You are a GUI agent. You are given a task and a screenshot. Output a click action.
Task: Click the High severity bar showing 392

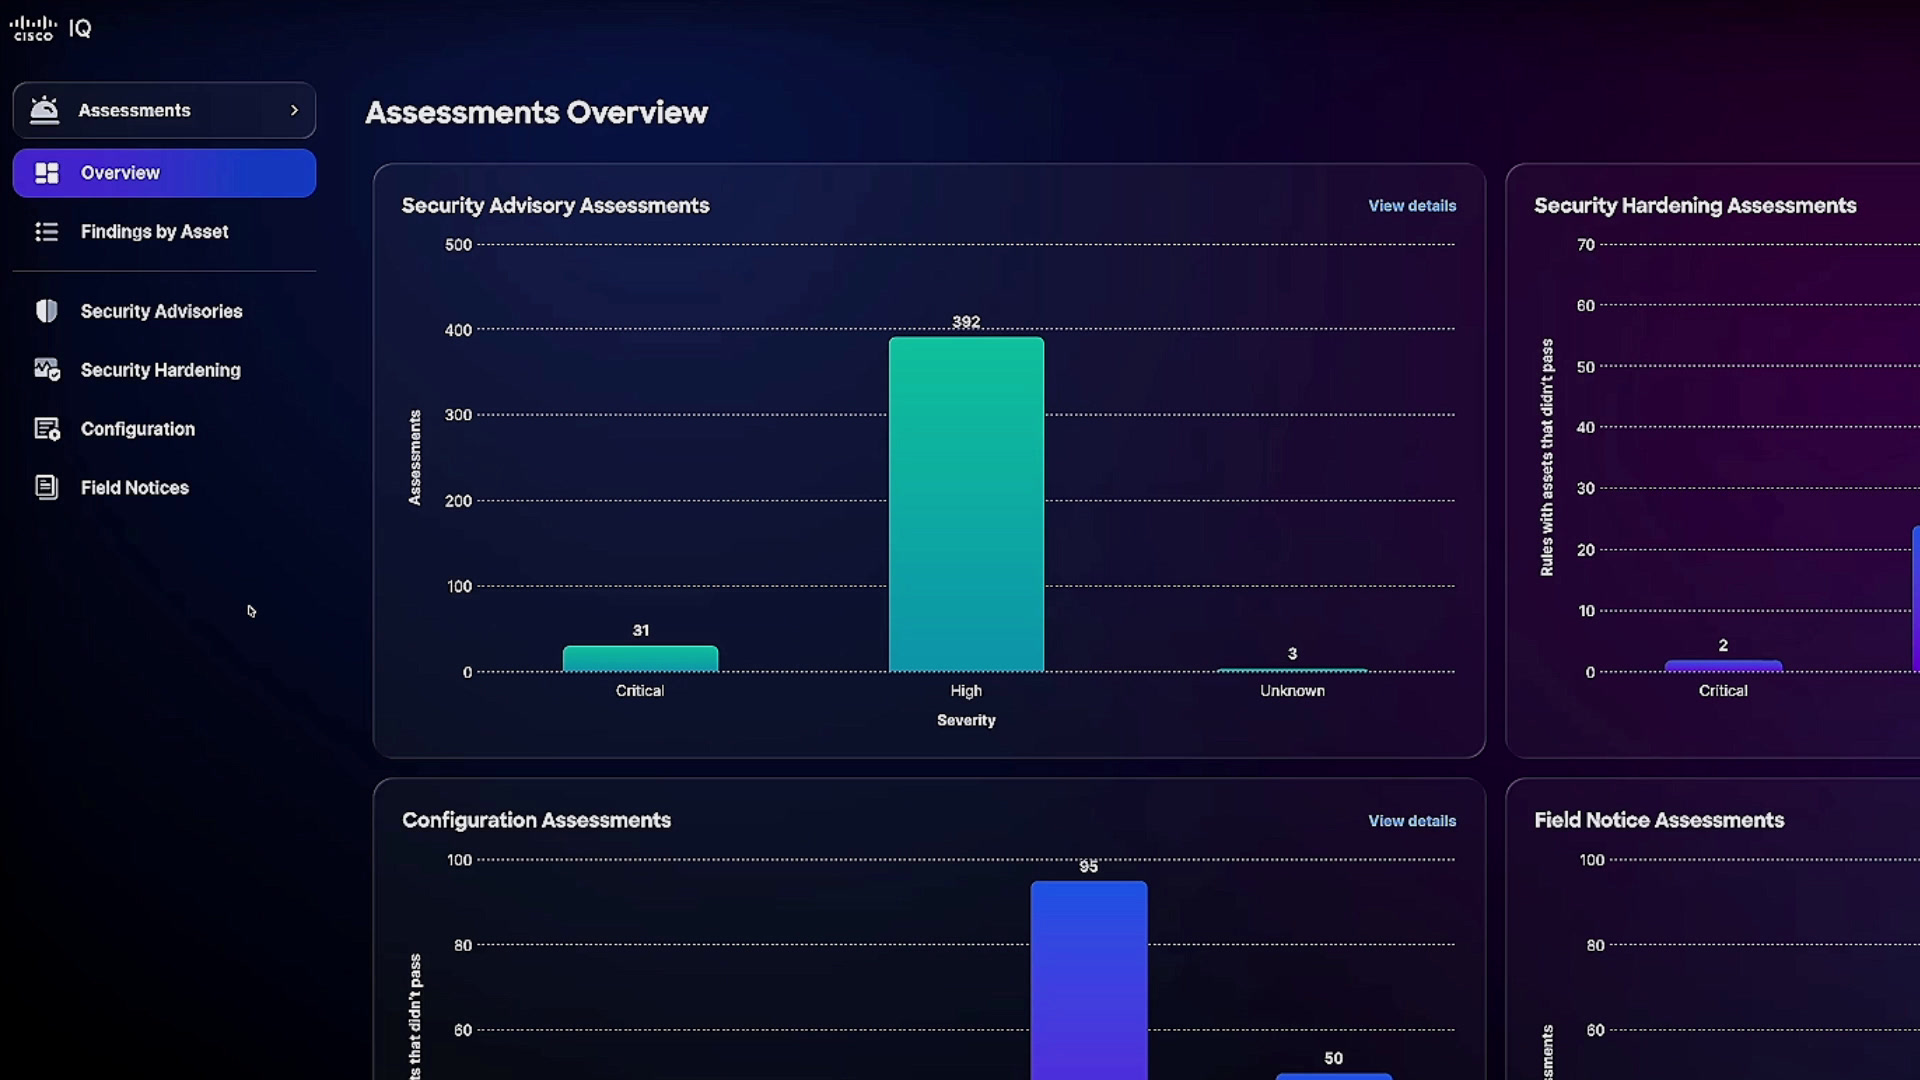966,504
